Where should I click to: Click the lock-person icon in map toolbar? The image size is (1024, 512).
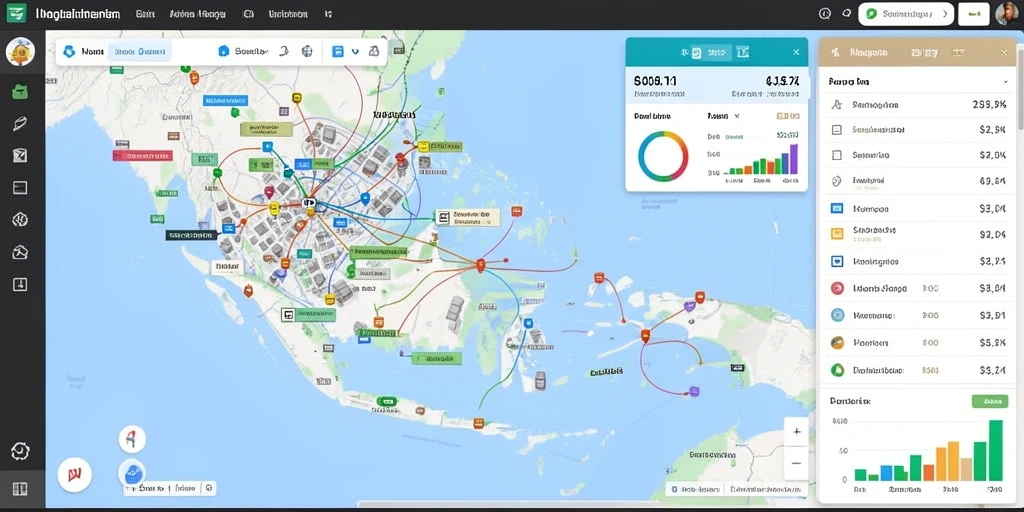pos(374,51)
